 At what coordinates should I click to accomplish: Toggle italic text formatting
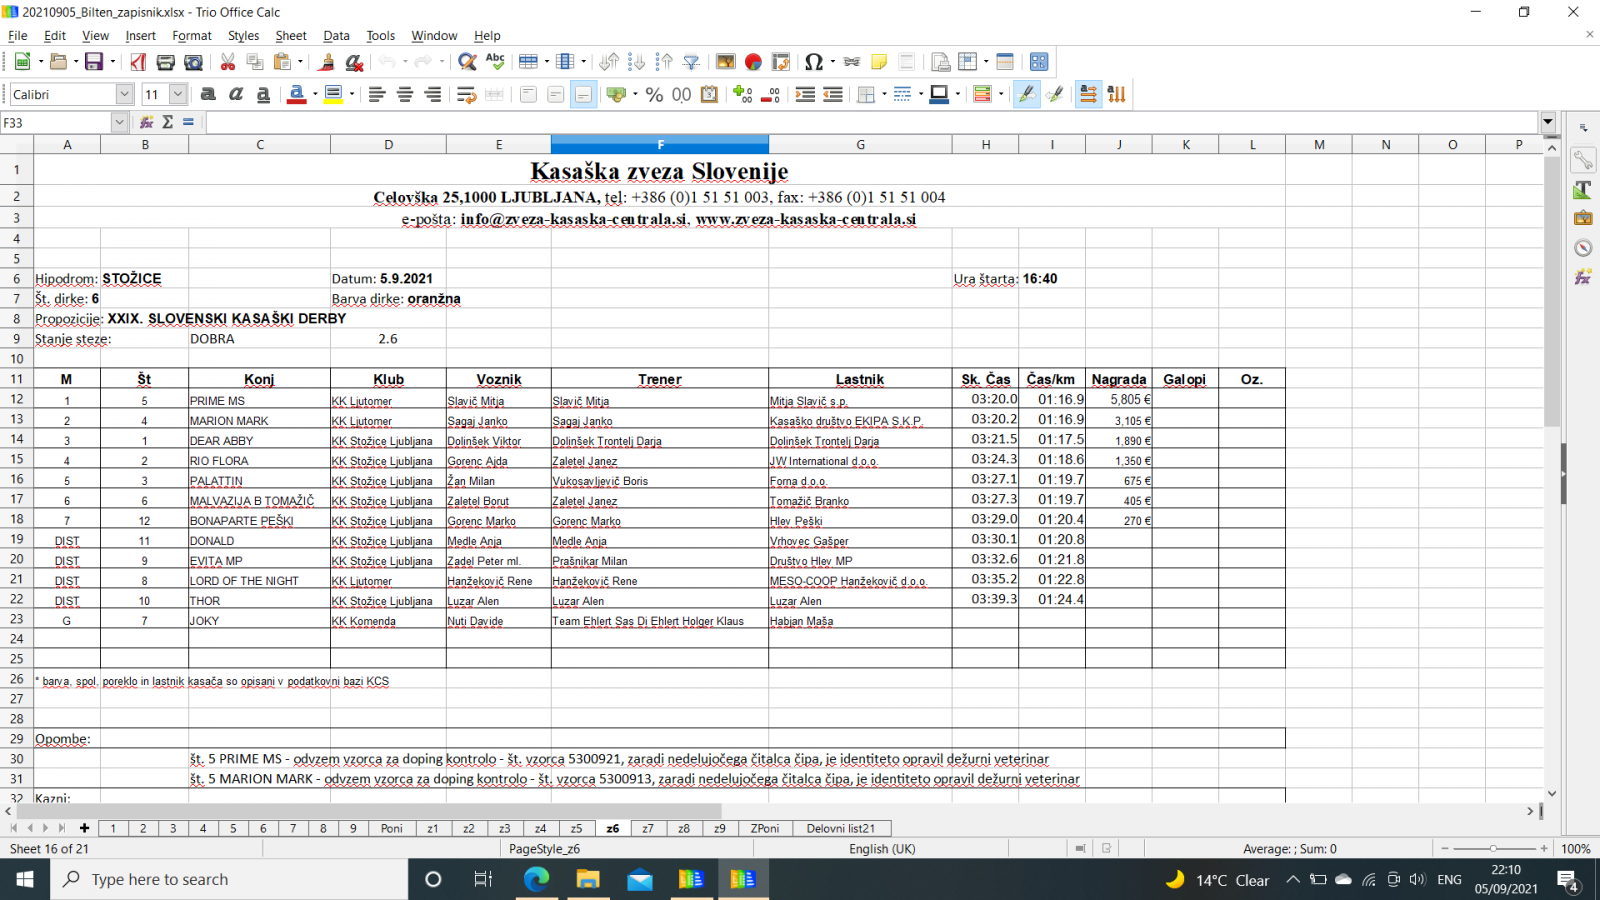[236, 94]
